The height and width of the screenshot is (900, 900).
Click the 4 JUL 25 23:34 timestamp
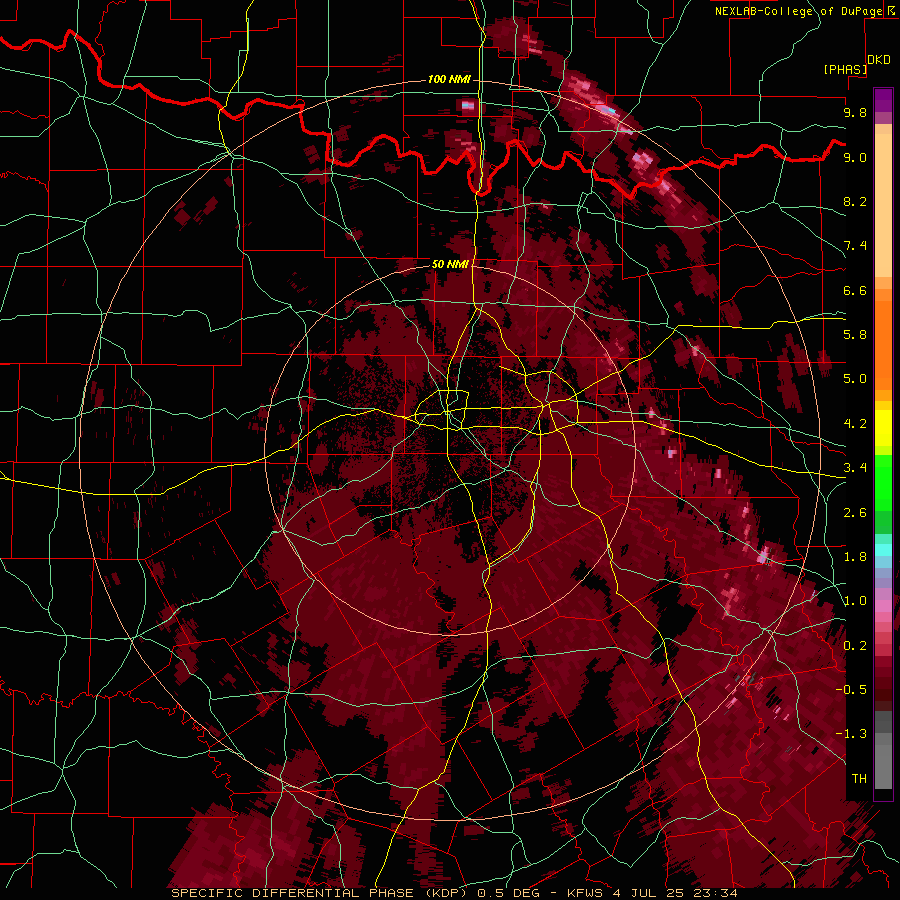673,893
